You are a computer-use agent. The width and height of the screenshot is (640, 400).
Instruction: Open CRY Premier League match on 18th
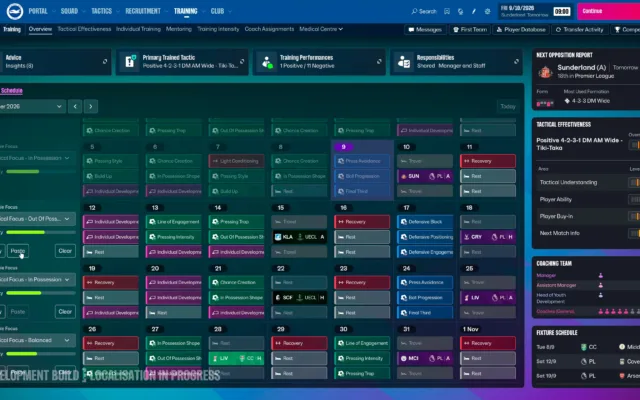[x=488, y=237]
